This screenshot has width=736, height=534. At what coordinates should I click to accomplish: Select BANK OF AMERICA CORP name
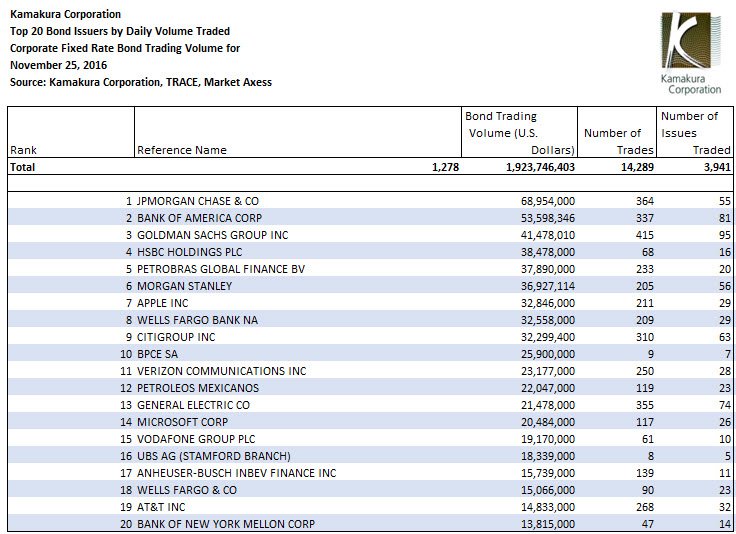point(199,218)
